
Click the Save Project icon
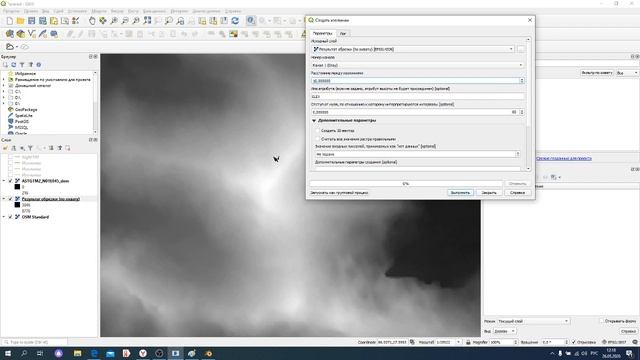pyautogui.click(x=31, y=21)
